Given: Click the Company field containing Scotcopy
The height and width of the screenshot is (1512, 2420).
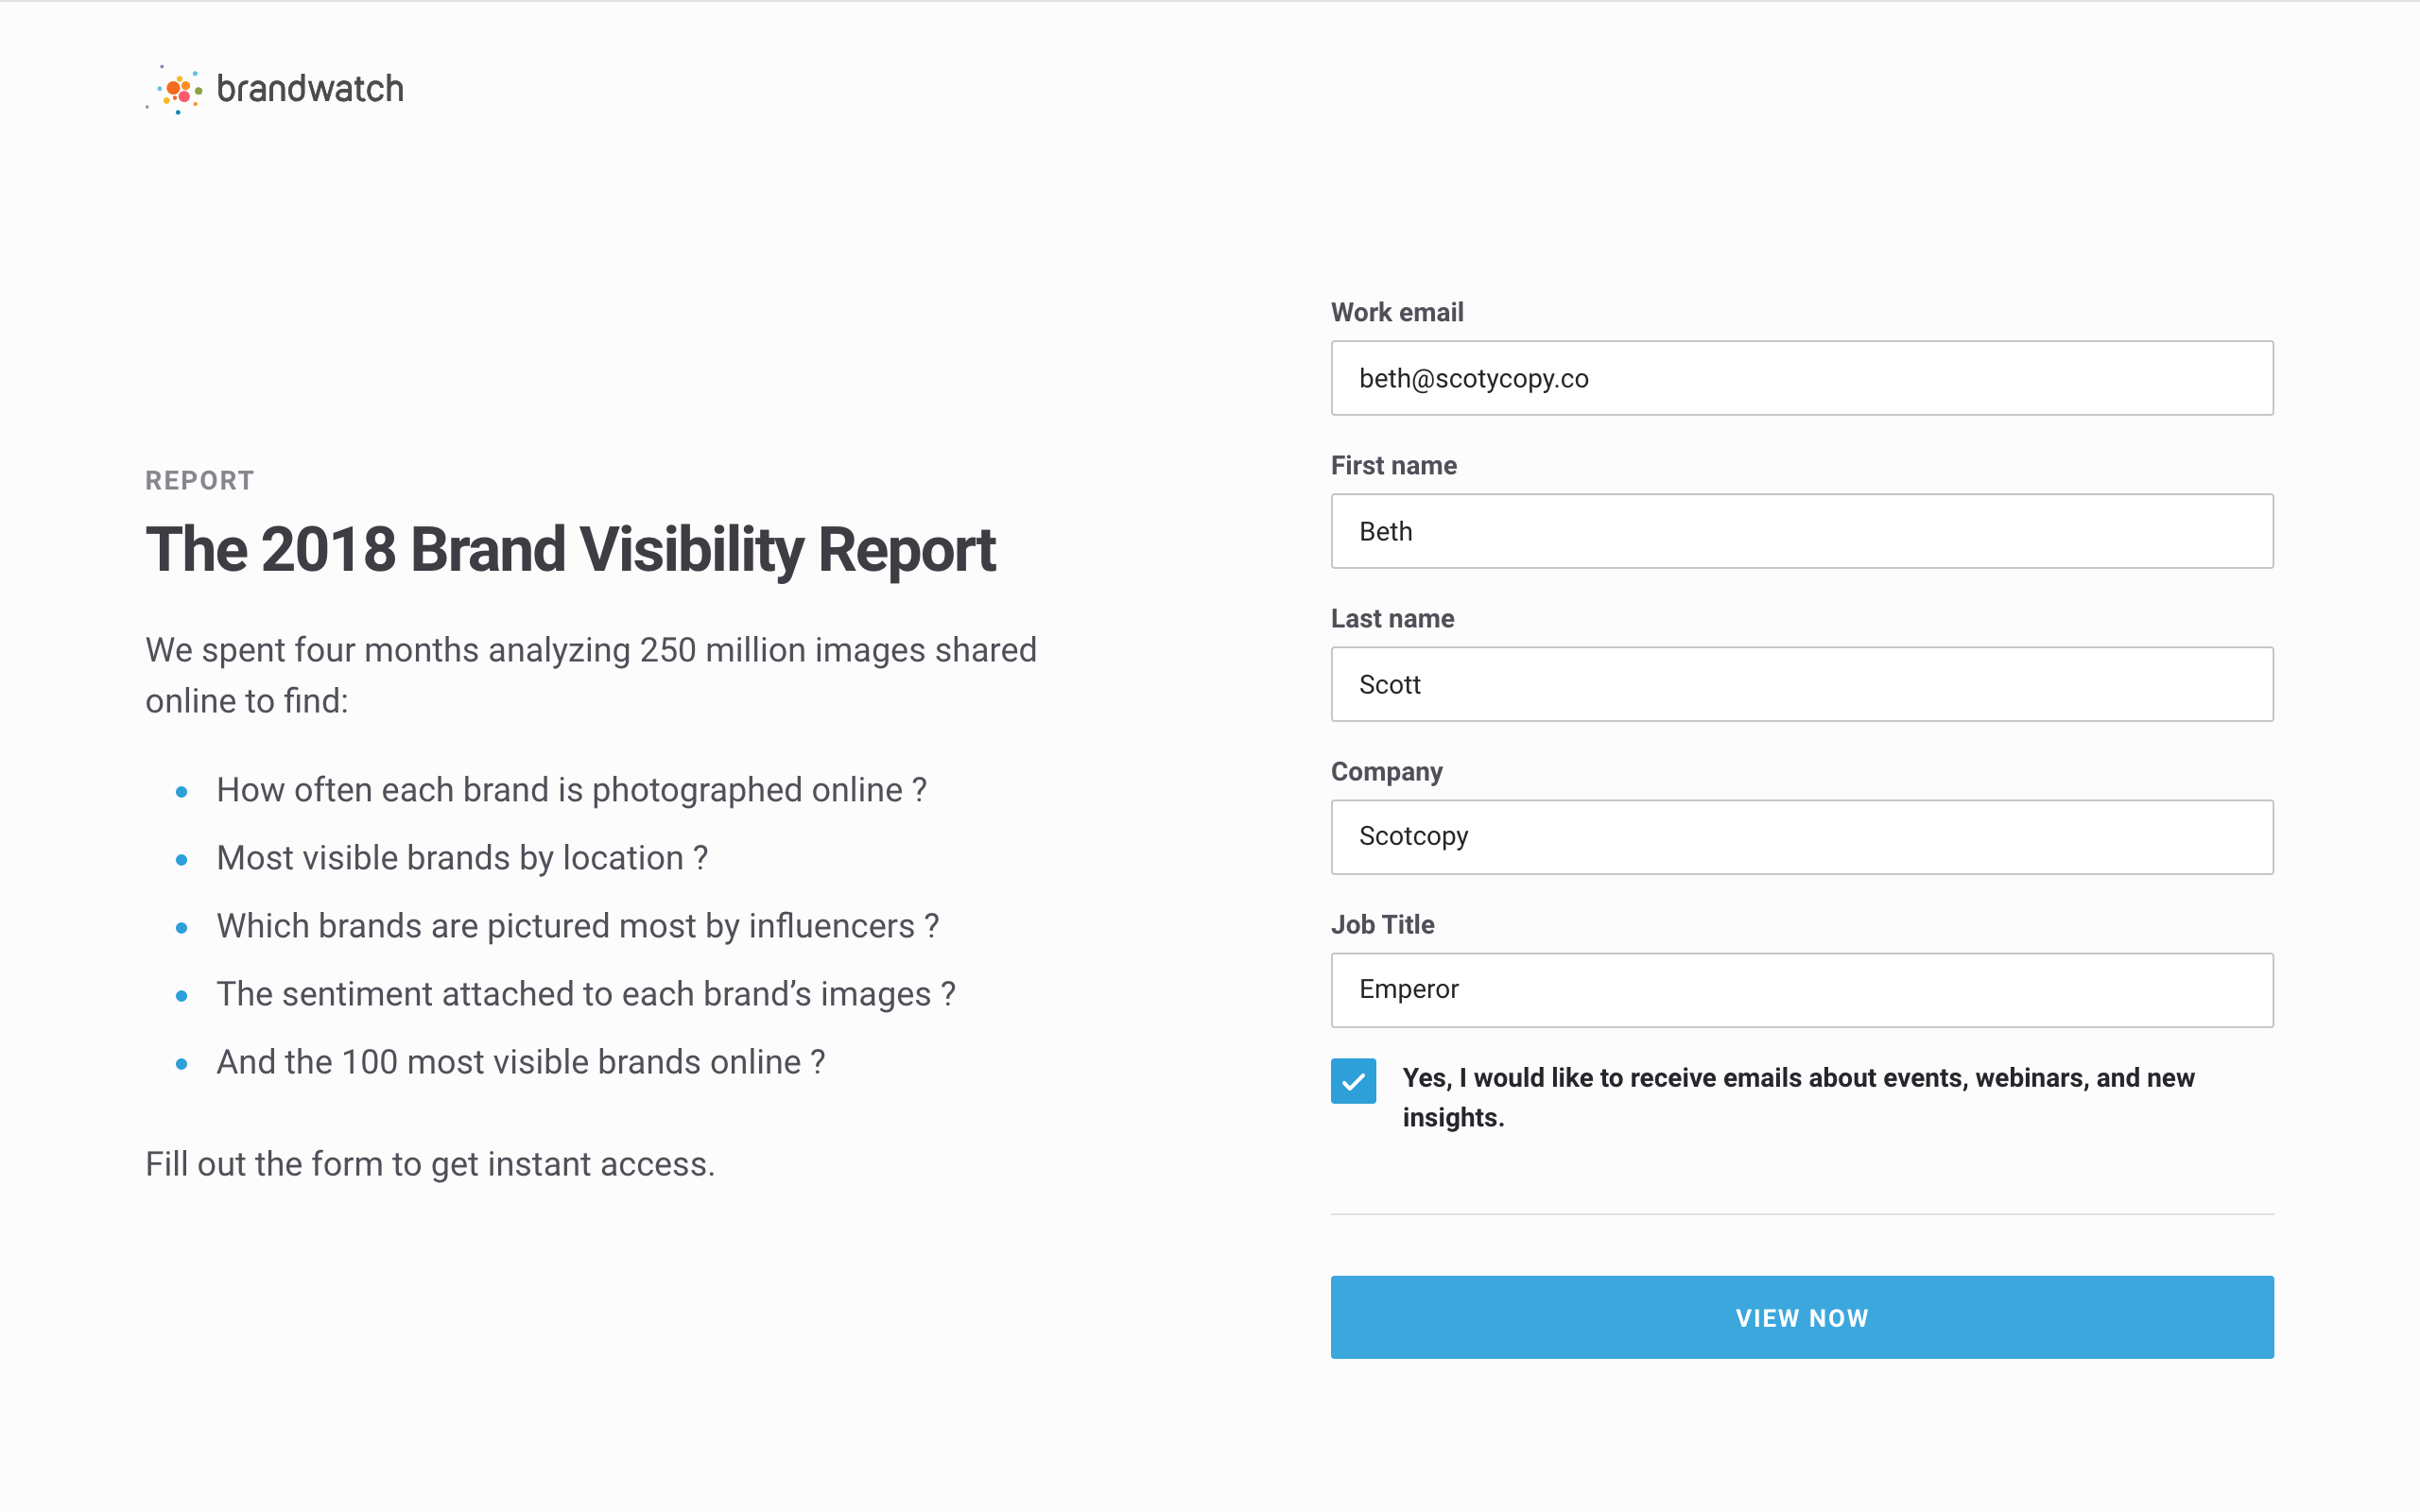Looking at the screenshot, I should pyautogui.click(x=1801, y=837).
